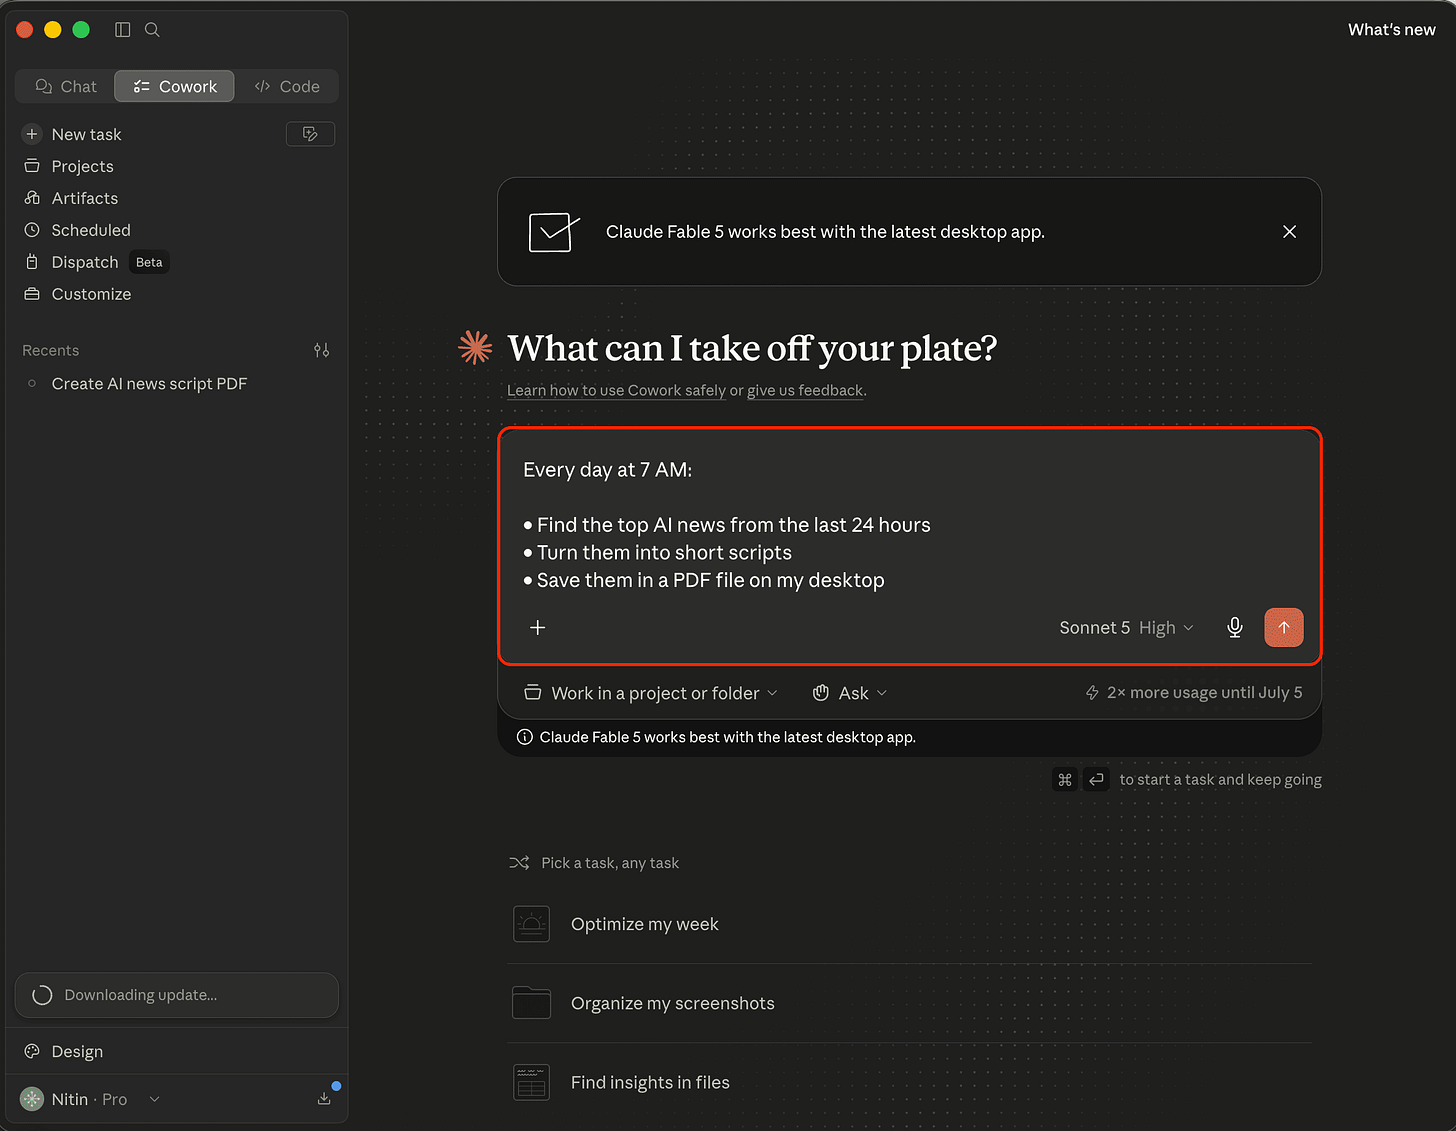Dismiss the Claude Fable 5 banner

[x=1289, y=232]
